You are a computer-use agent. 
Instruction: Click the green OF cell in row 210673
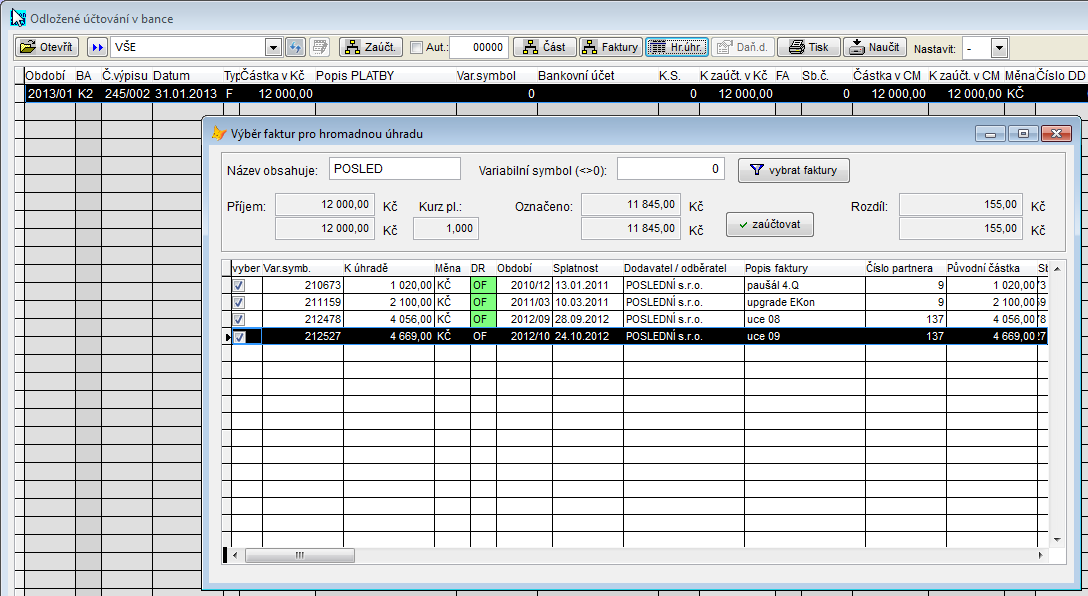pos(483,285)
